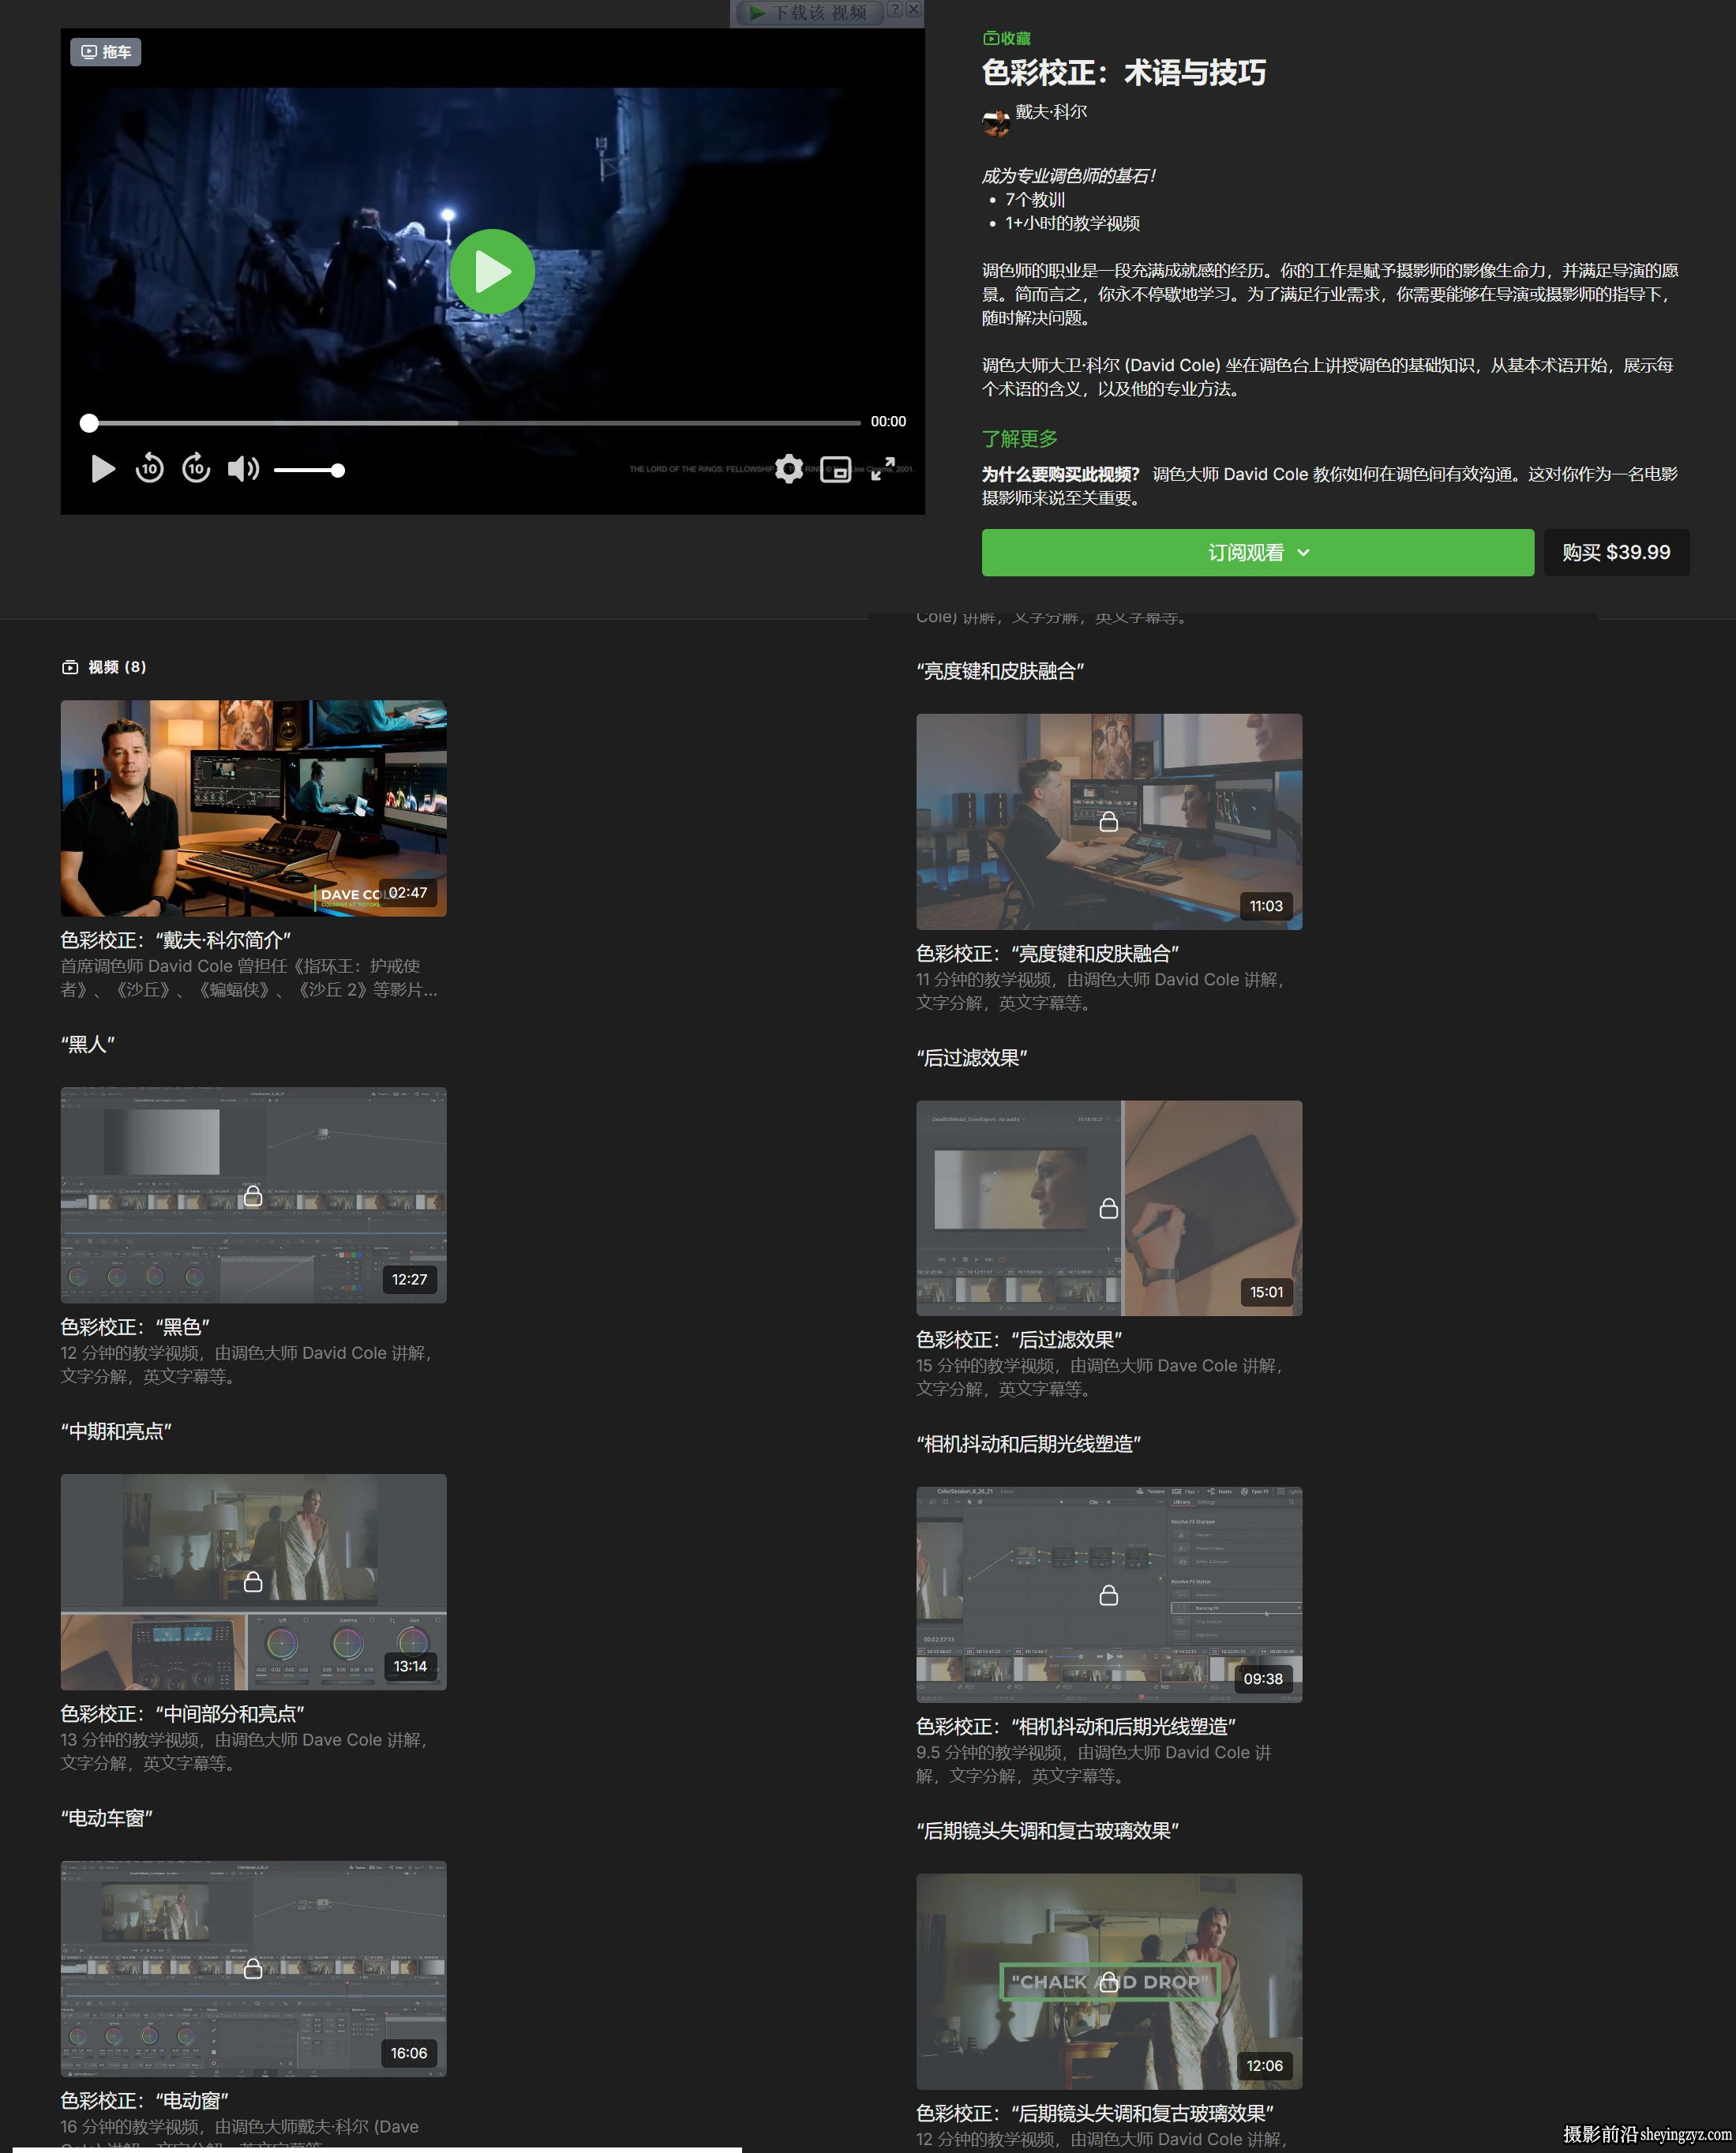The width and height of the screenshot is (1736, 2153).
Task: Enable picture-in-picture mode icon
Action: pos(835,469)
